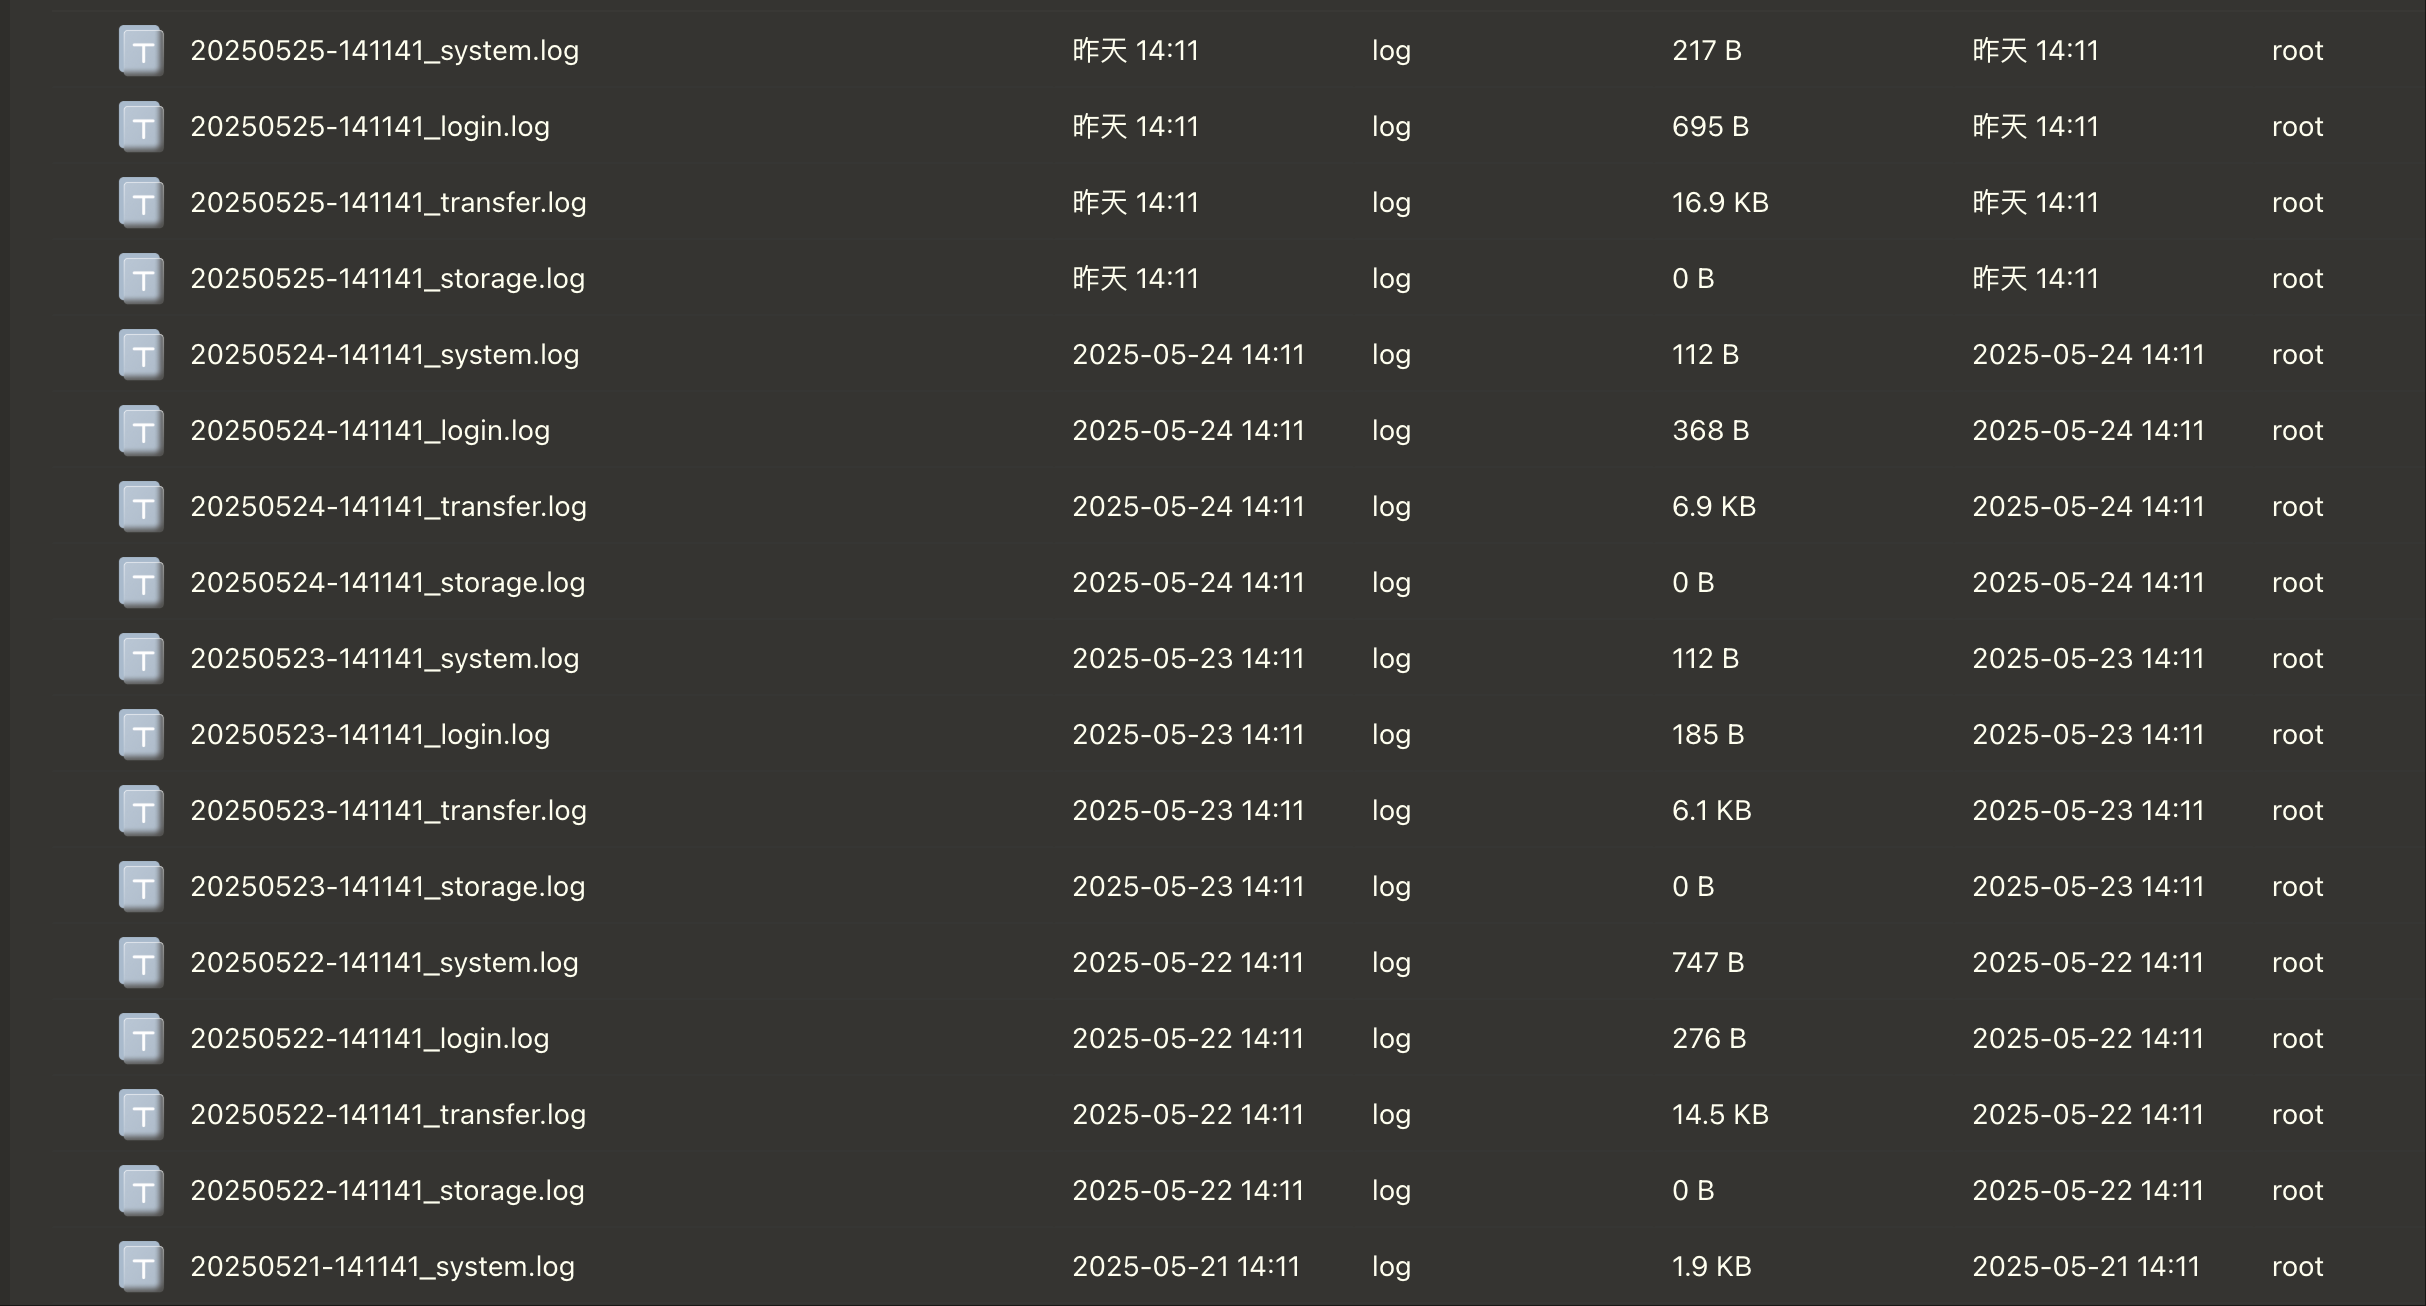The image size is (2426, 1306).
Task: Select the icon of 20250524-141141_login.log
Action: point(142,431)
